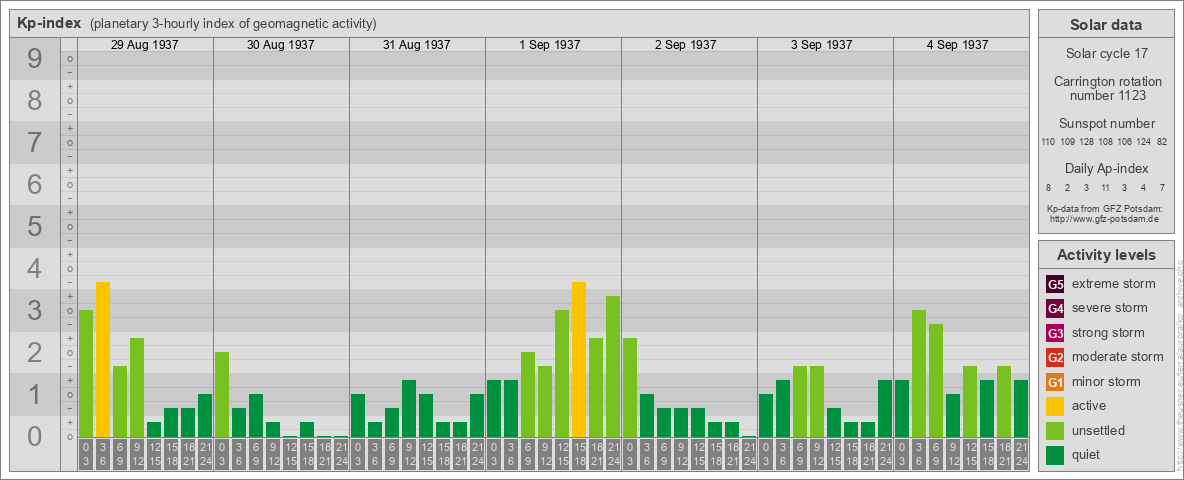Click the 'Solar data' panel heading

point(1106,25)
